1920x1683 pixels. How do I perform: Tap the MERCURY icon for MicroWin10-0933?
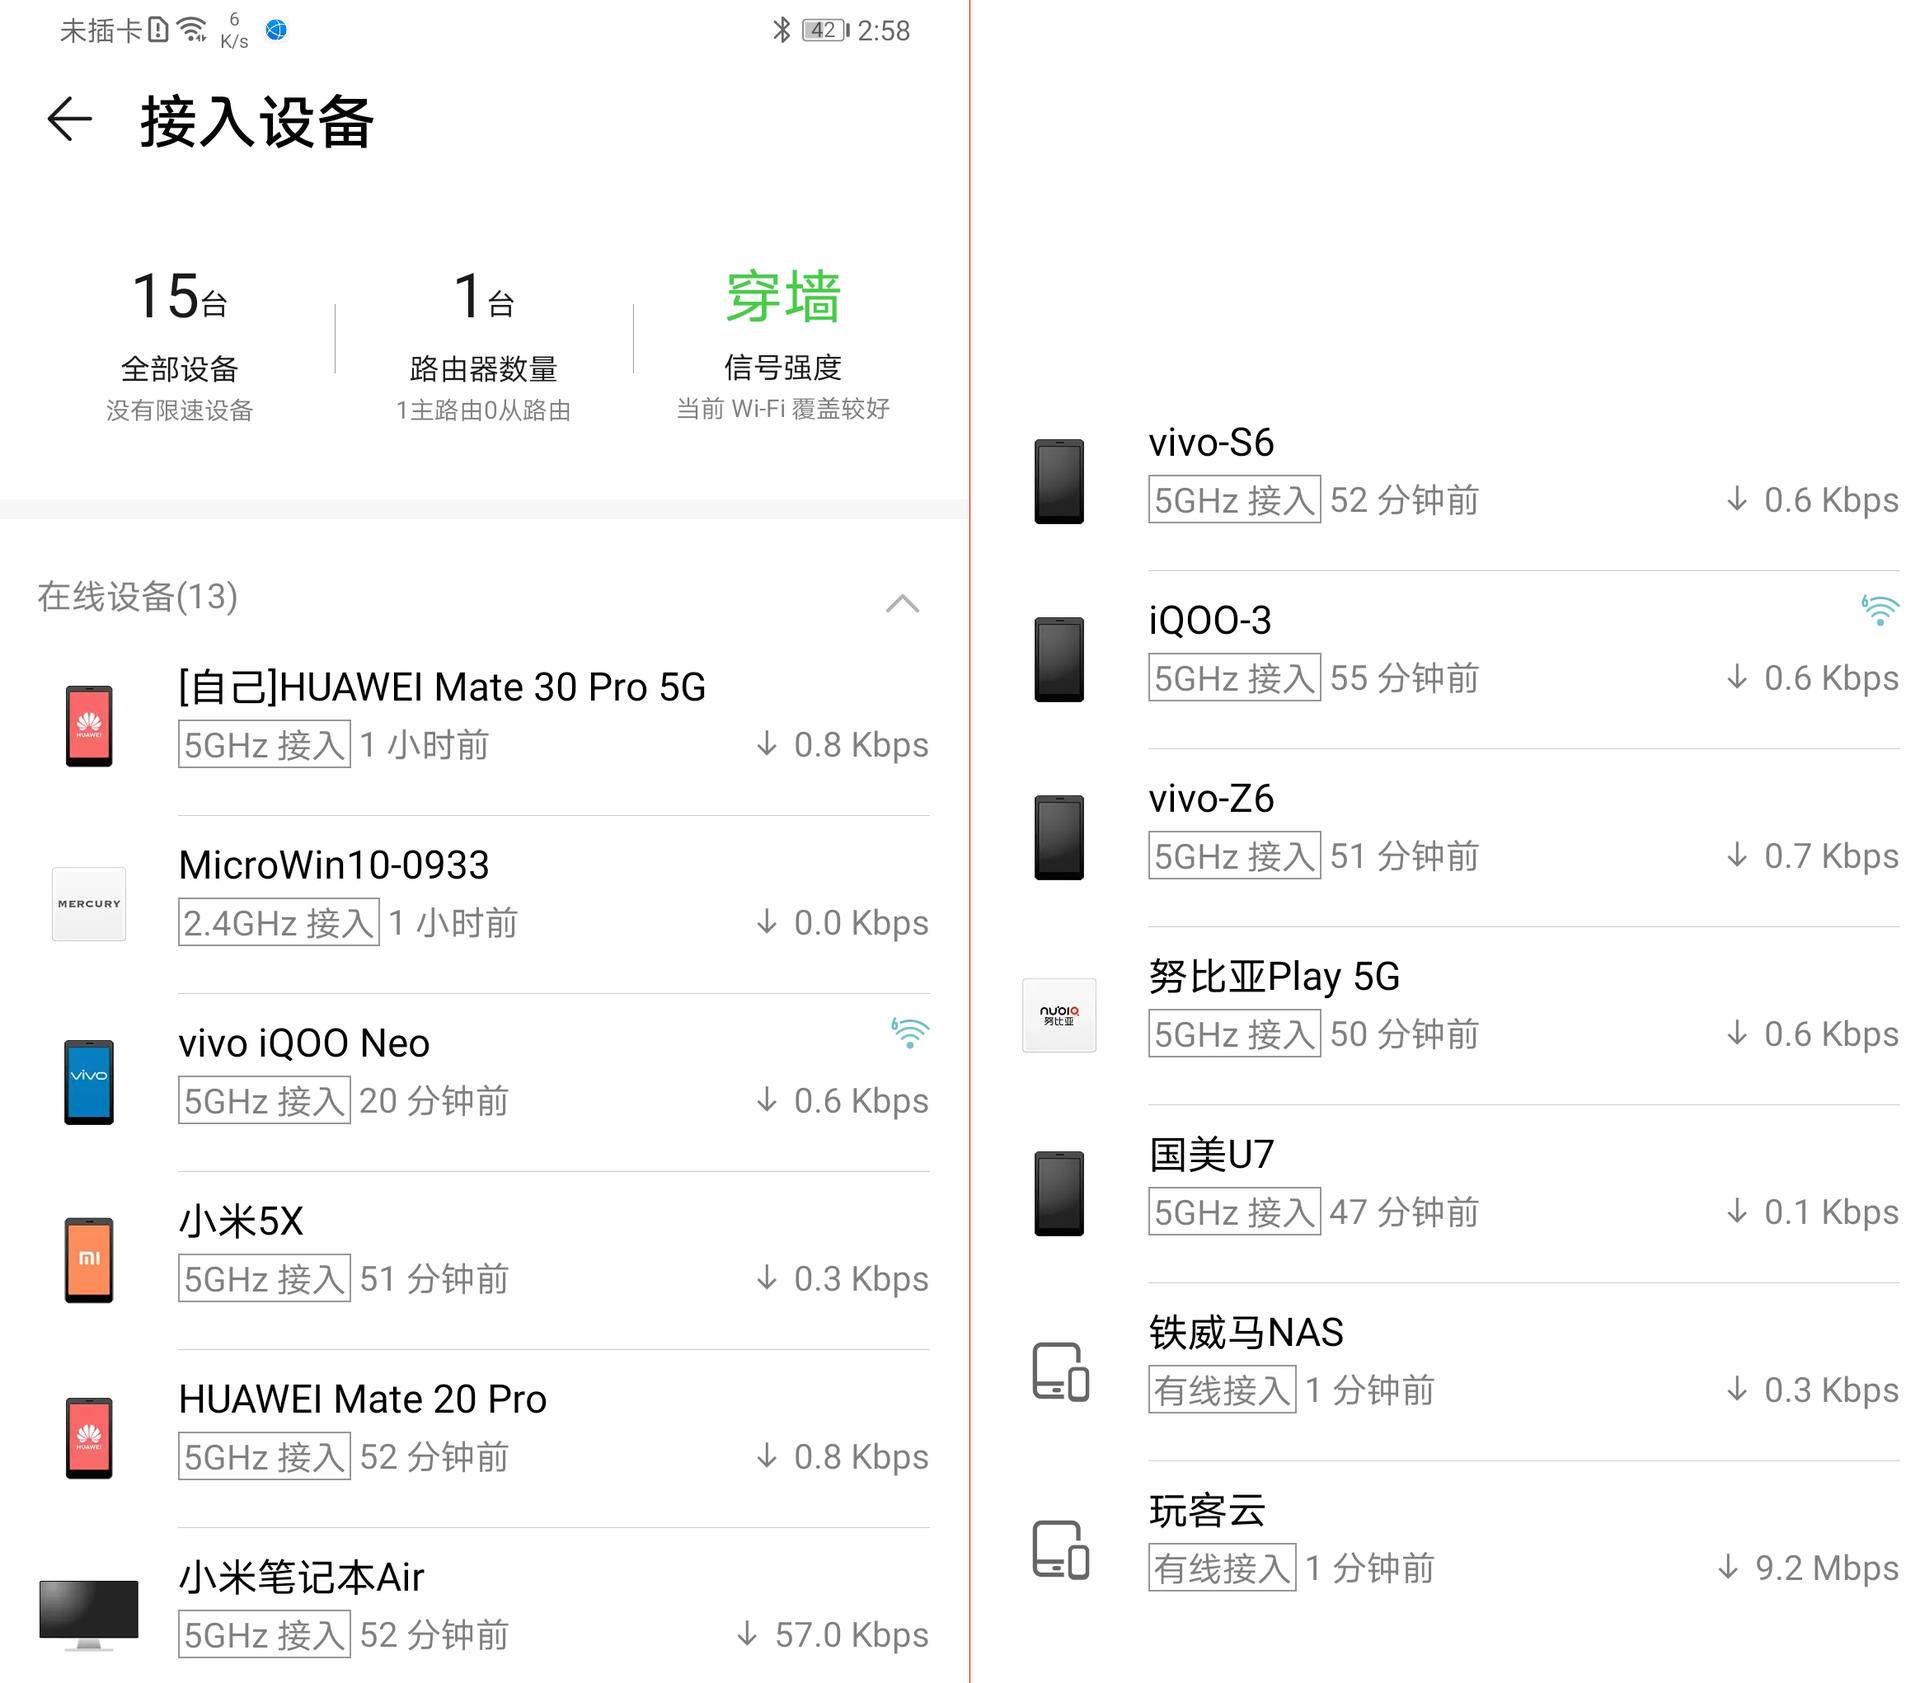click(89, 903)
